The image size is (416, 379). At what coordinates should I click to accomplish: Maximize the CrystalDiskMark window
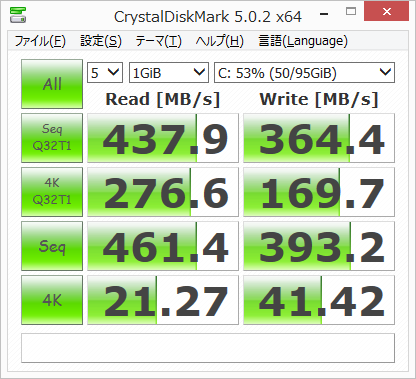coord(351,12)
